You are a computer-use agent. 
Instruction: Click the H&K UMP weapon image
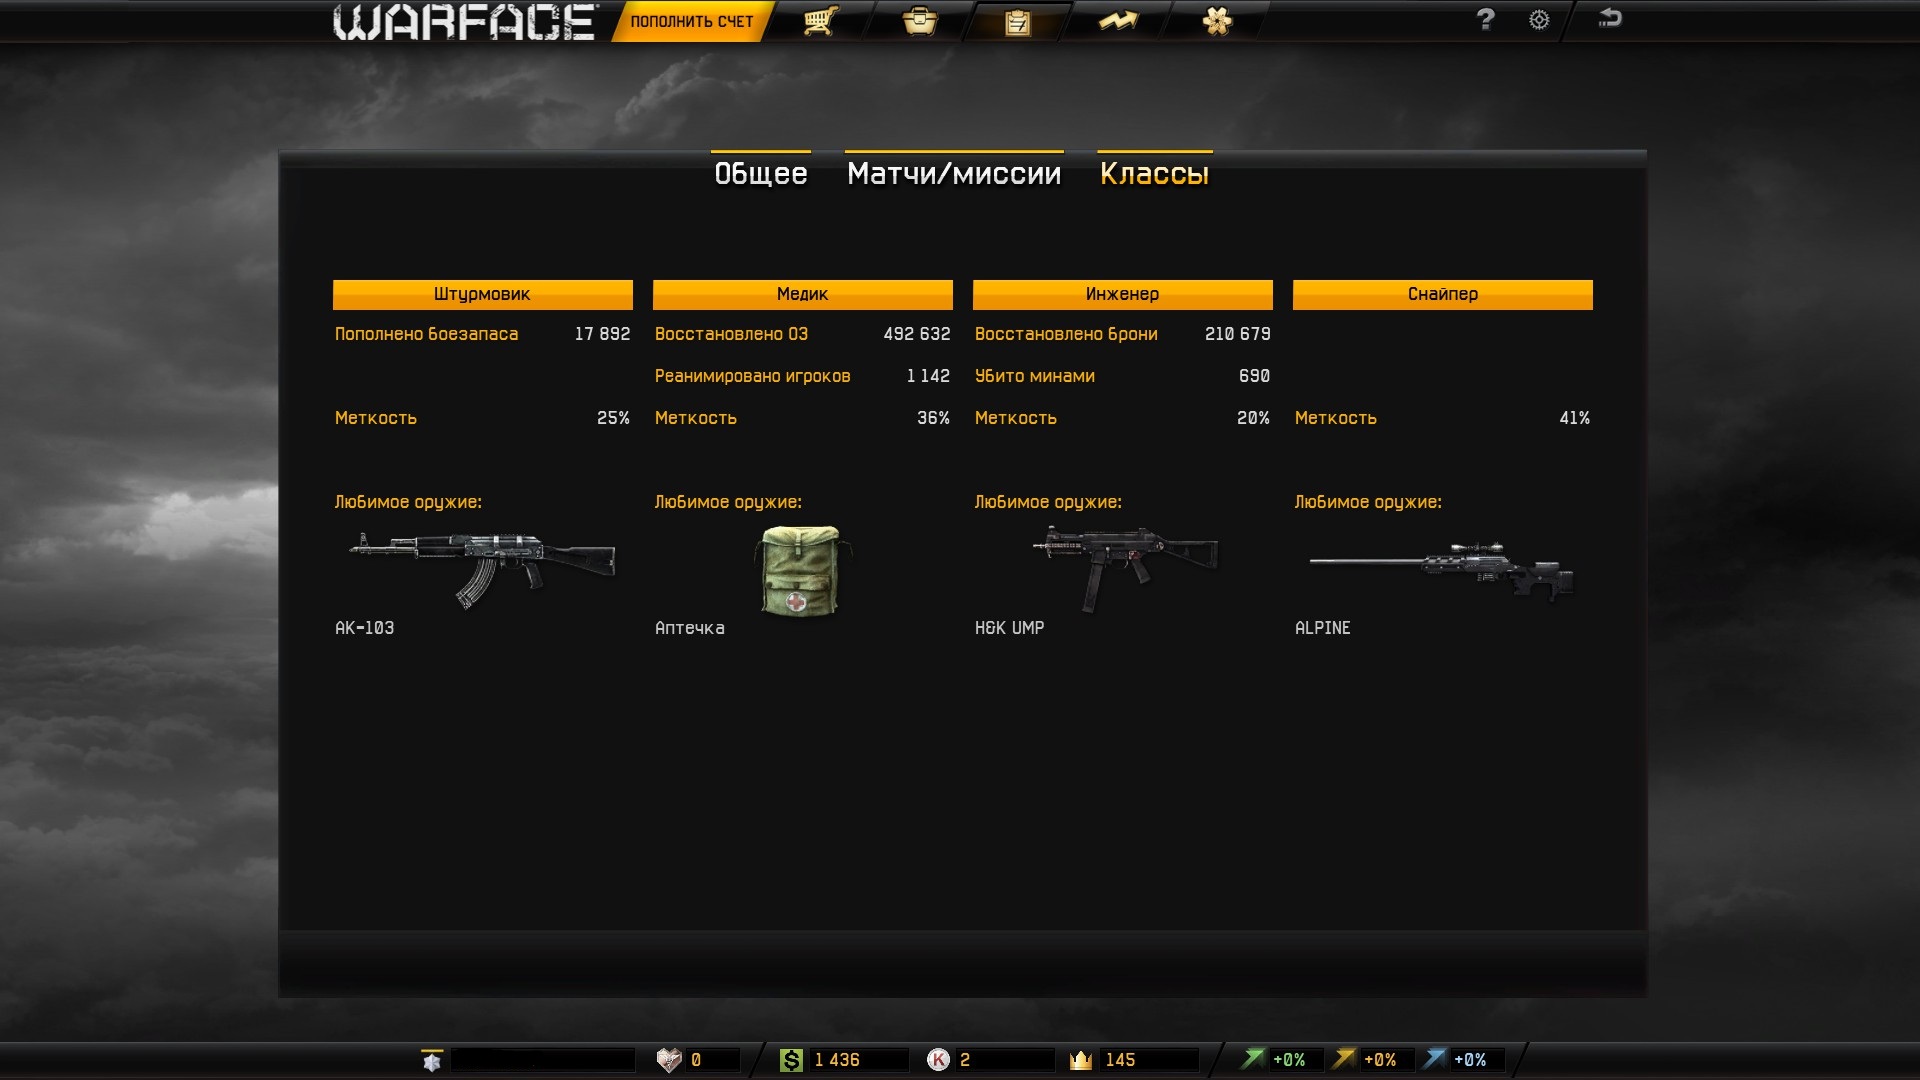click(1125, 568)
